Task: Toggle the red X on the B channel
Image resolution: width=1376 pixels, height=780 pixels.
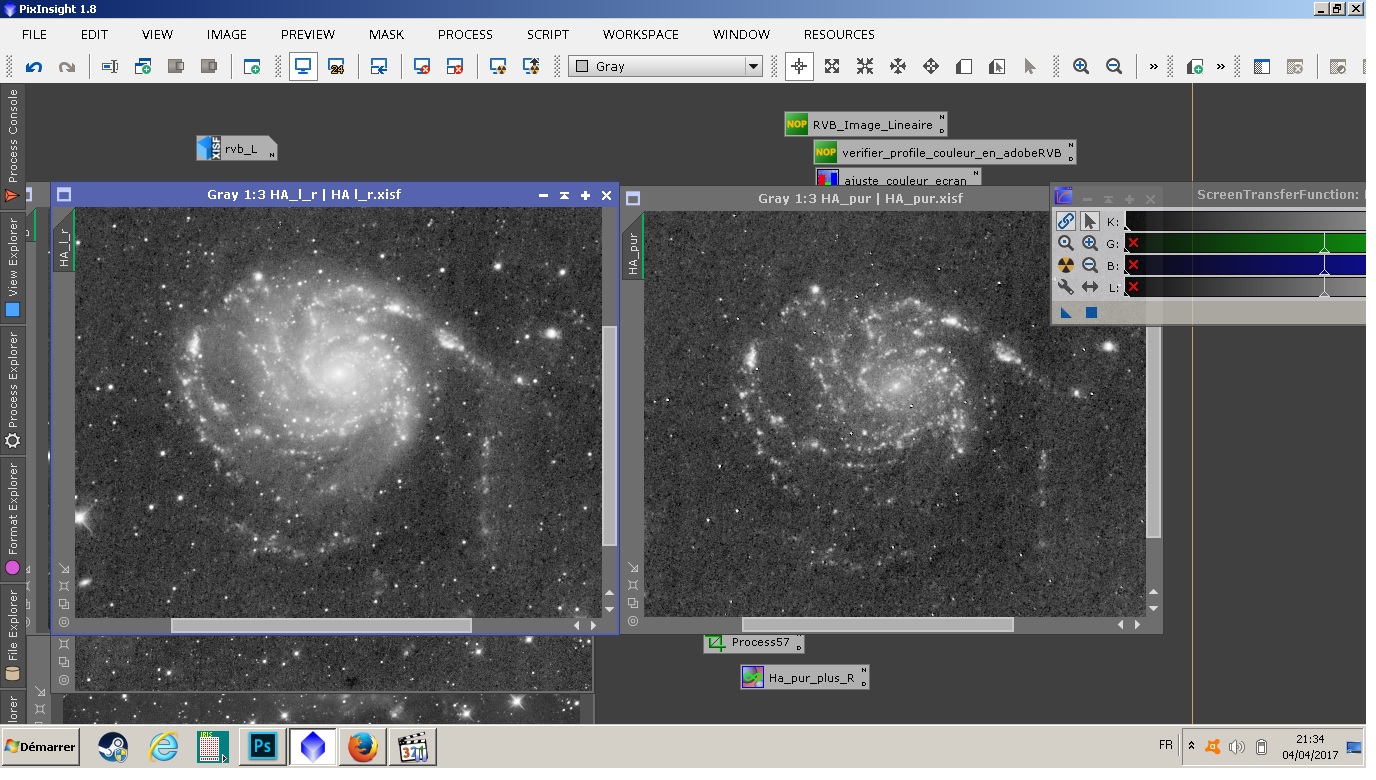Action: (x=1133, y=265)
